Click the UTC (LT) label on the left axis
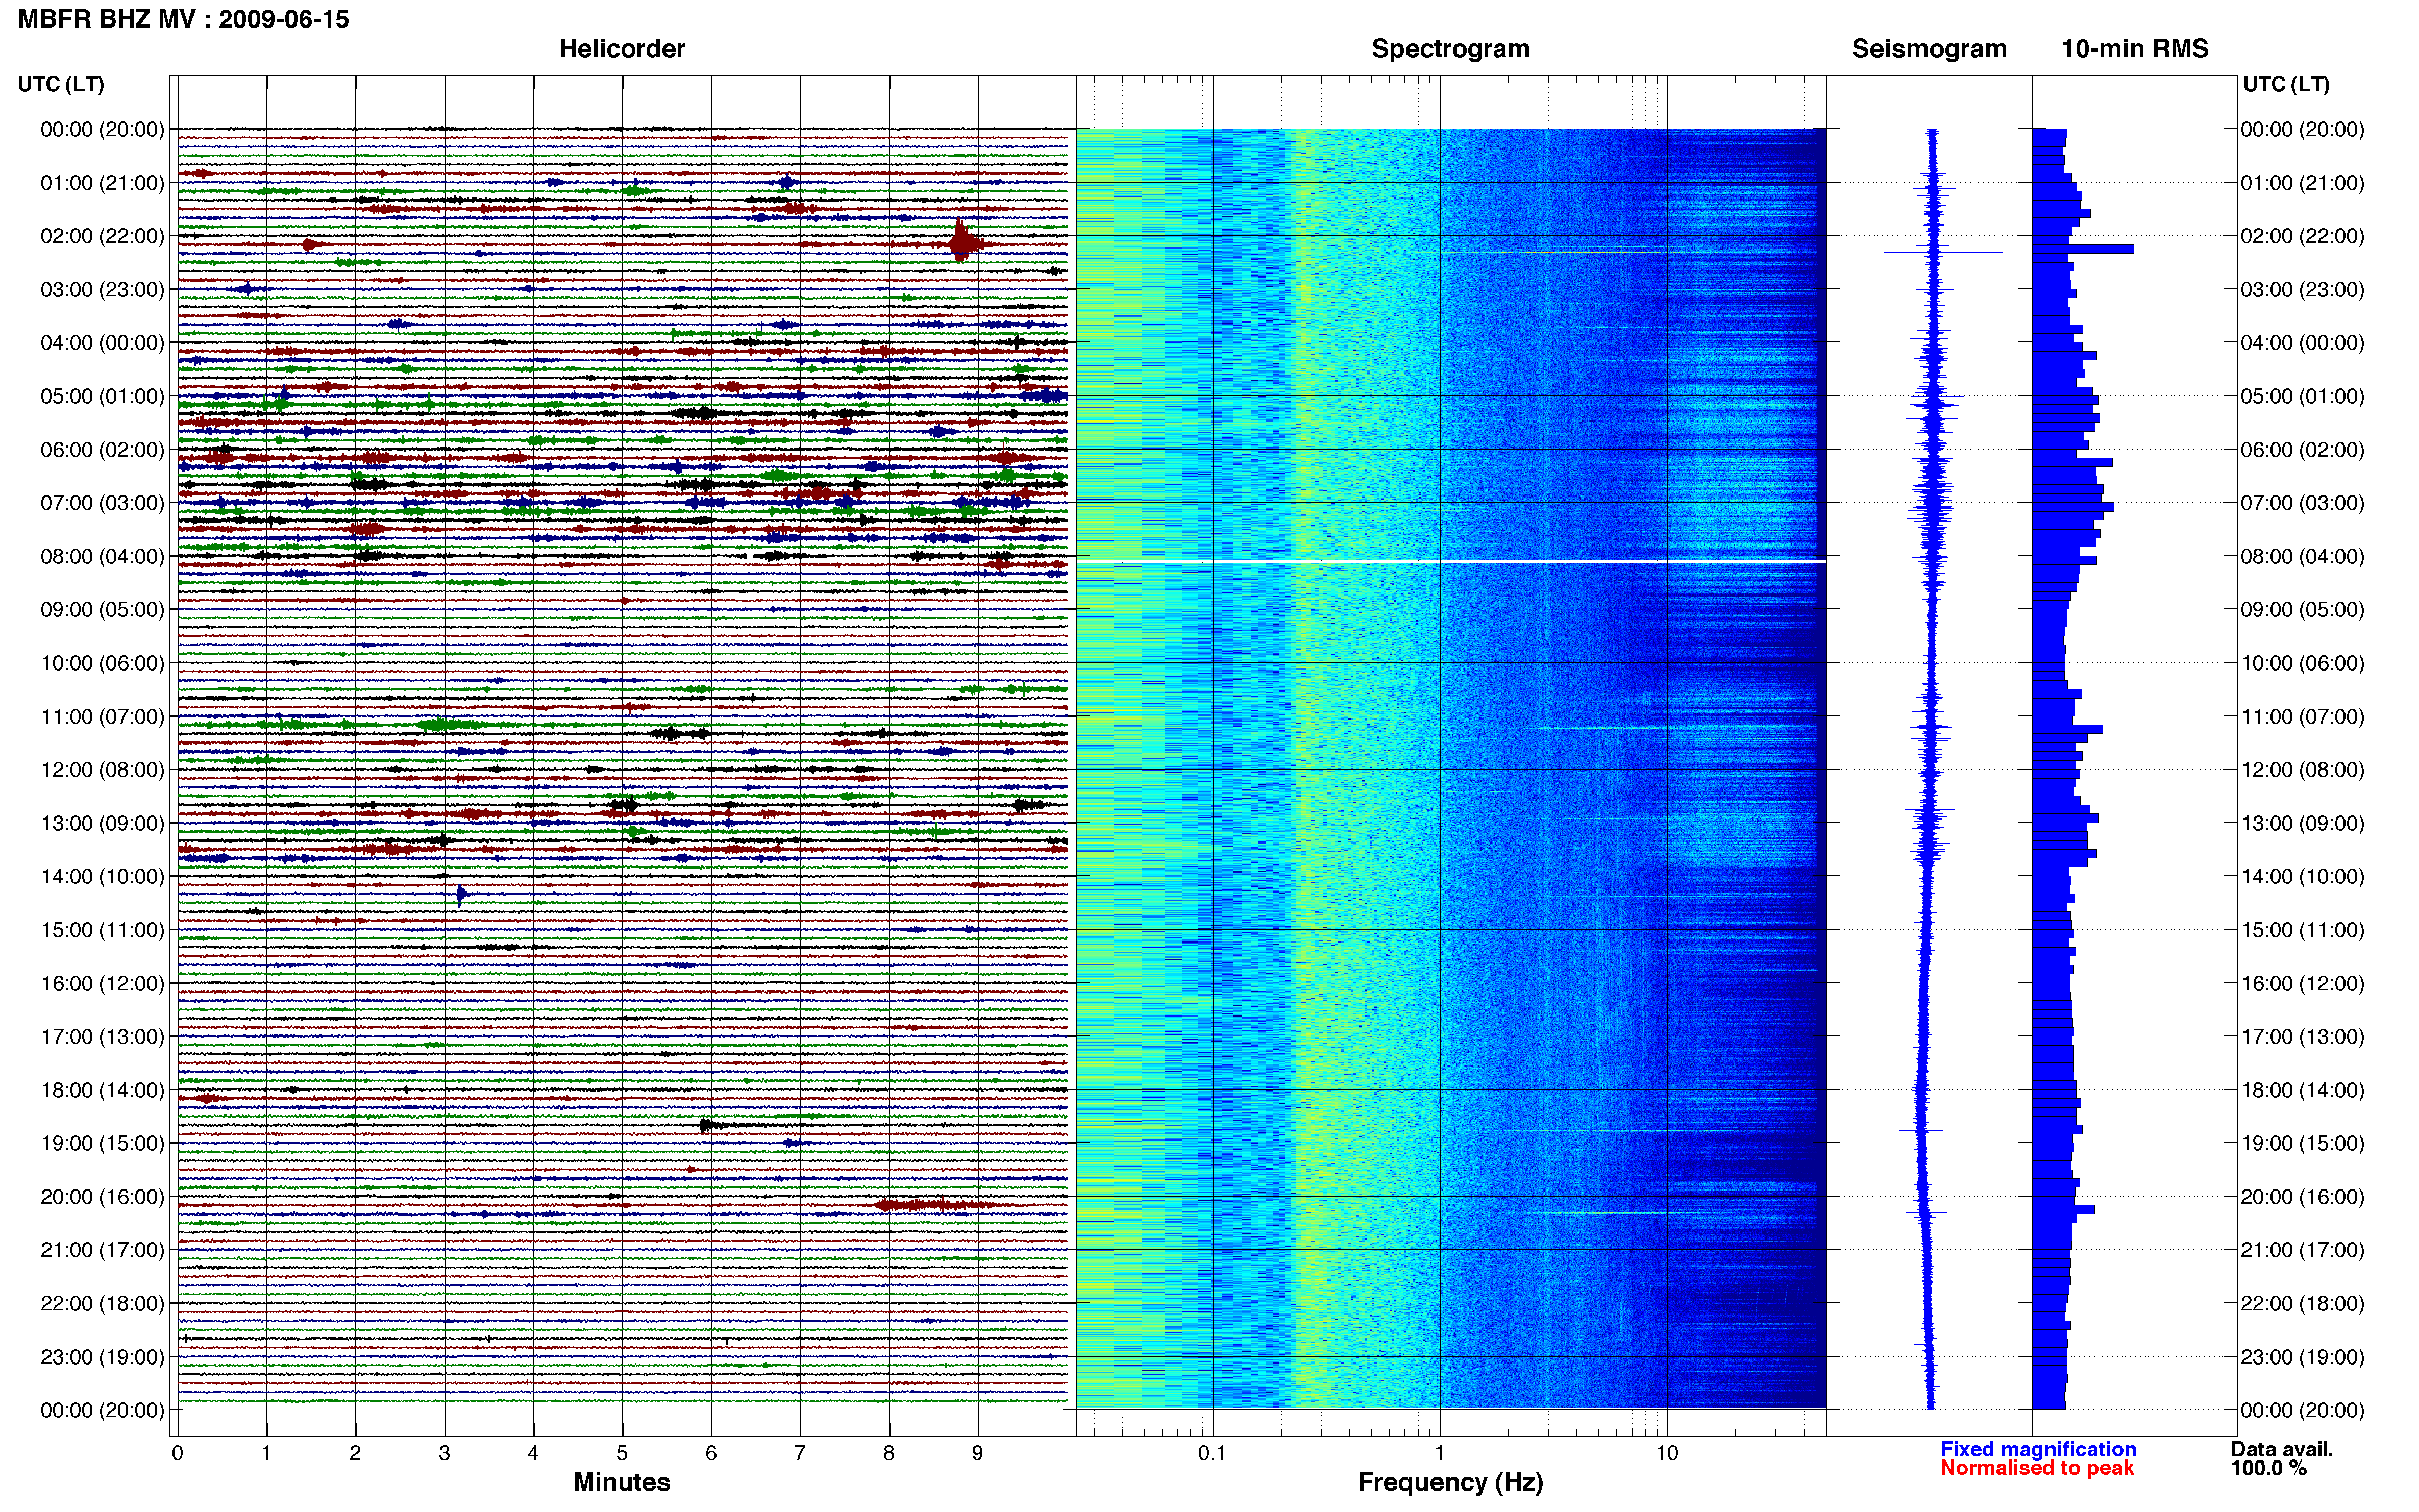 (61, 84)
